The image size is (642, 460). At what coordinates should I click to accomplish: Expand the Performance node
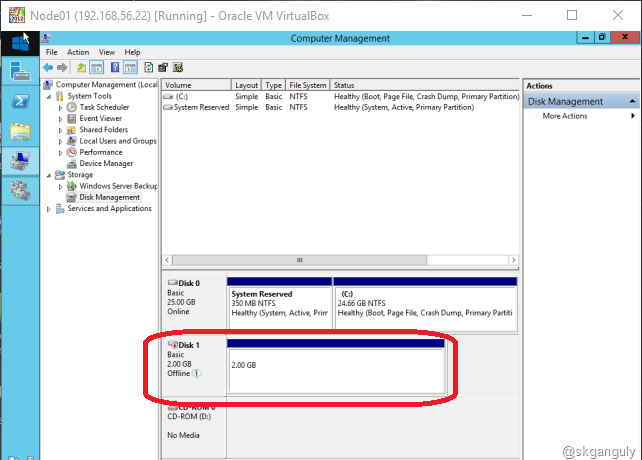61,153
